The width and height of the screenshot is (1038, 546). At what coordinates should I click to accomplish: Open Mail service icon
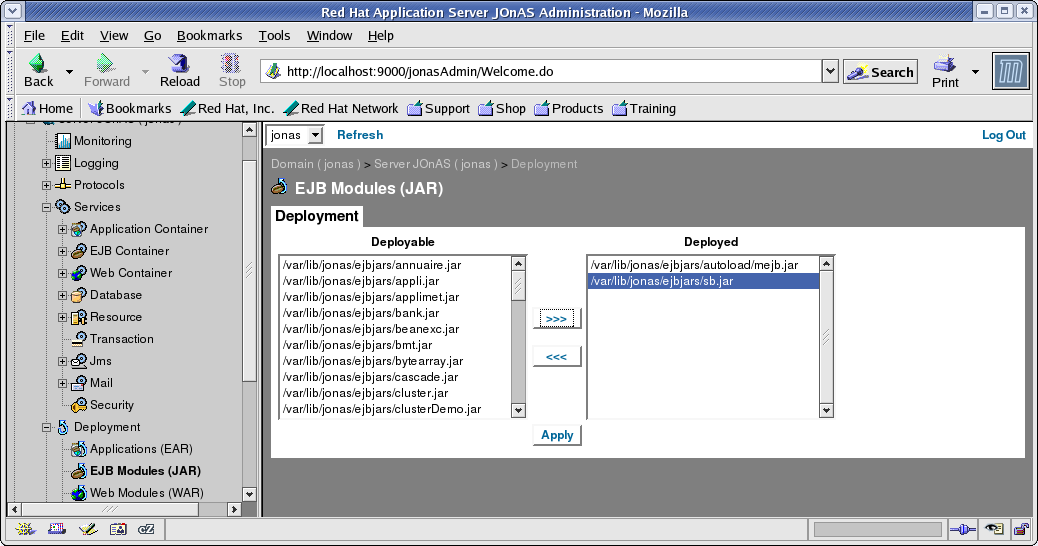(x=79, y=383)
